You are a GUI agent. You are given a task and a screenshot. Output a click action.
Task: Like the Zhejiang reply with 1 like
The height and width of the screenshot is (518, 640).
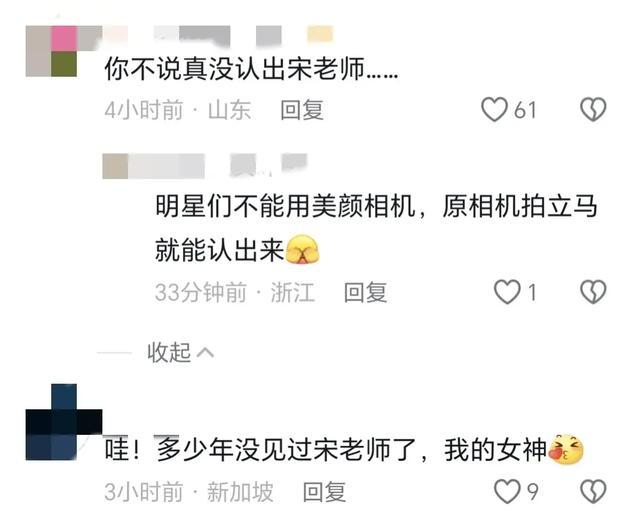[507, 292]
